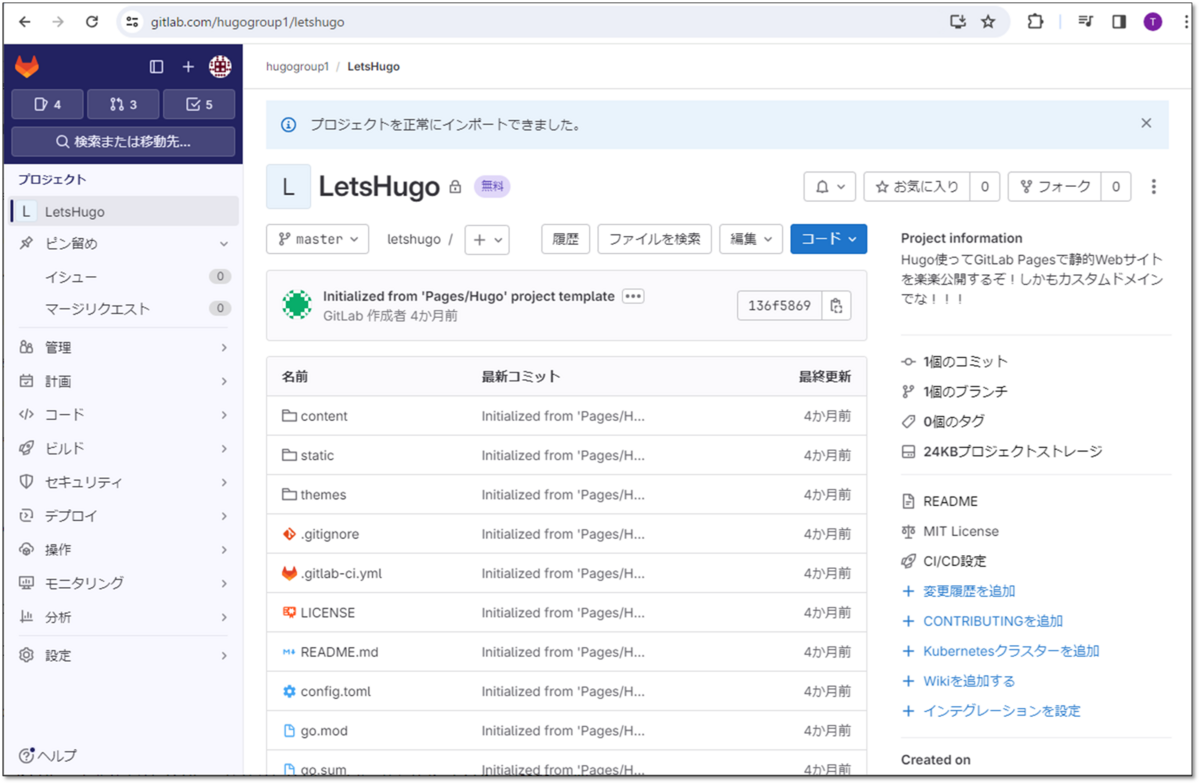Click the フォーク fork button
1200x784 pixels.
1055,186
